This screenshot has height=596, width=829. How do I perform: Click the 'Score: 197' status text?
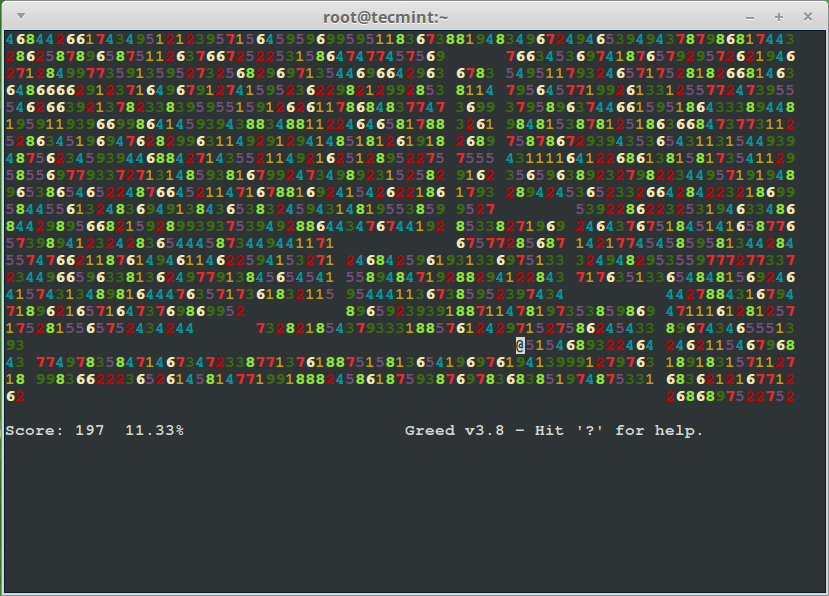(x=55, y=430)
